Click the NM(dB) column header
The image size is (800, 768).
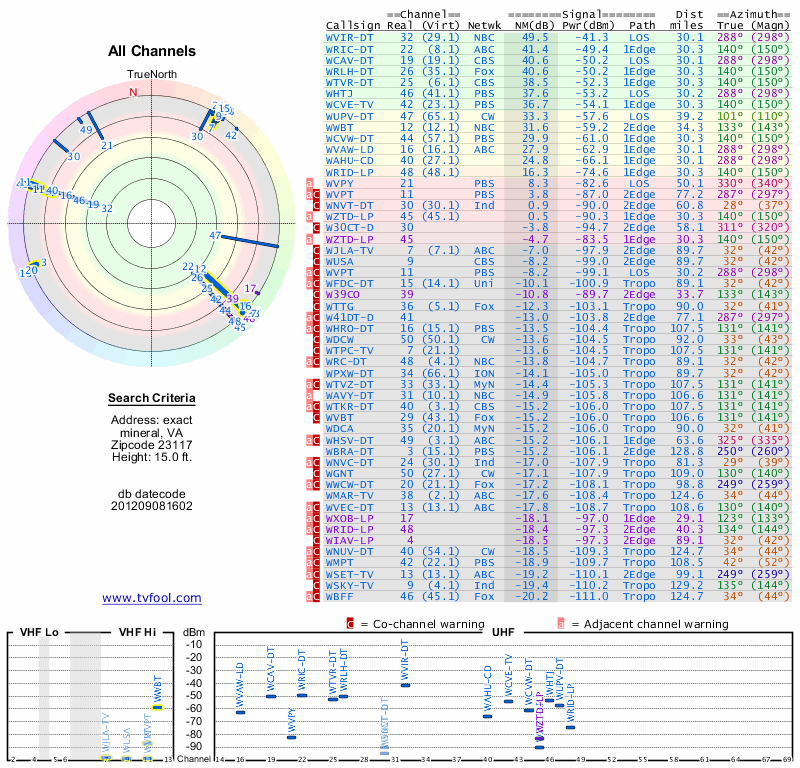(531, 25)
